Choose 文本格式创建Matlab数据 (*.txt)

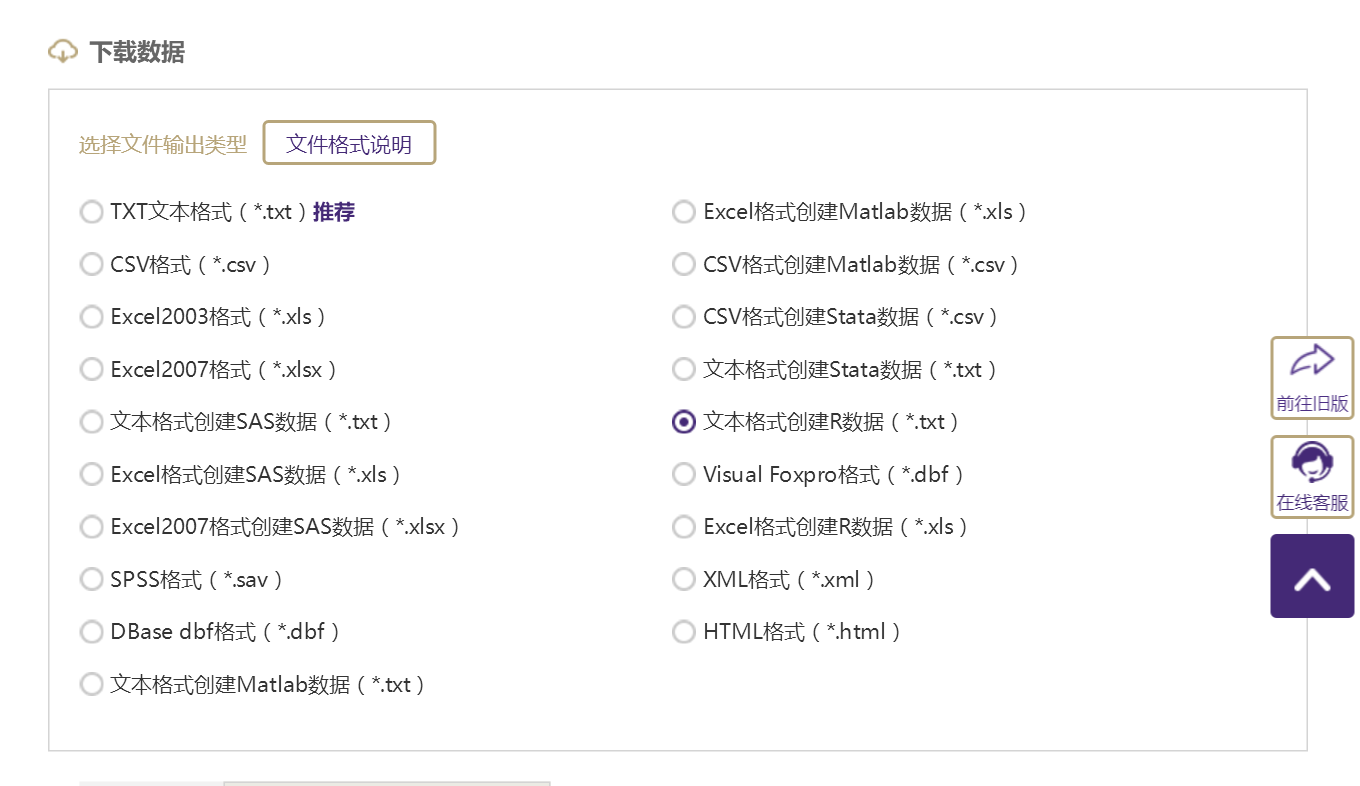[x=91, y=684]
